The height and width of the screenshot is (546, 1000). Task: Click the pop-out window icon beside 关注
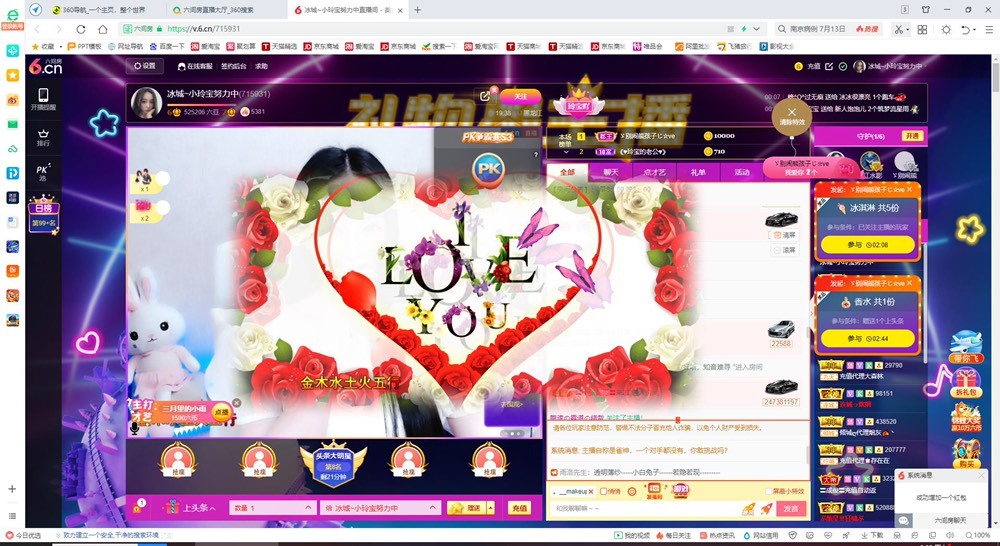point(485,96)
